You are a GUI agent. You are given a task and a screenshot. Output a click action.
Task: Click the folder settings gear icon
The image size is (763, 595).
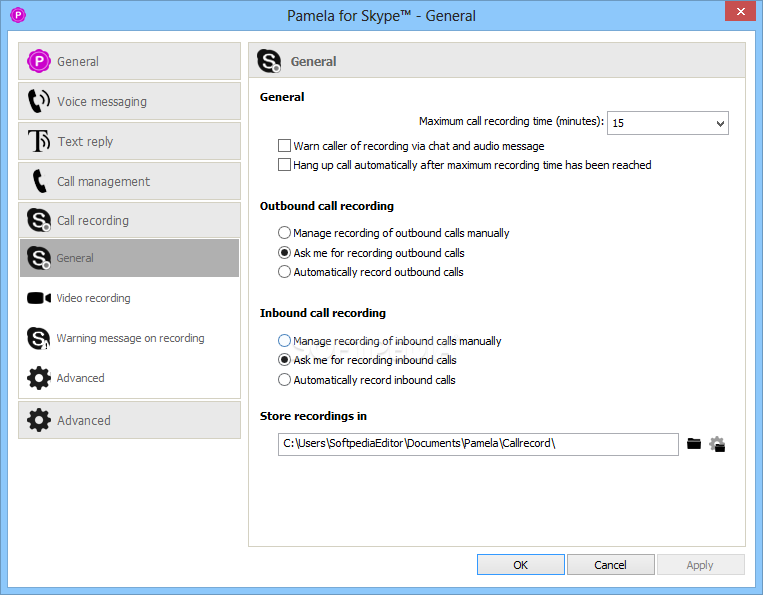click(x=717, y=444)
